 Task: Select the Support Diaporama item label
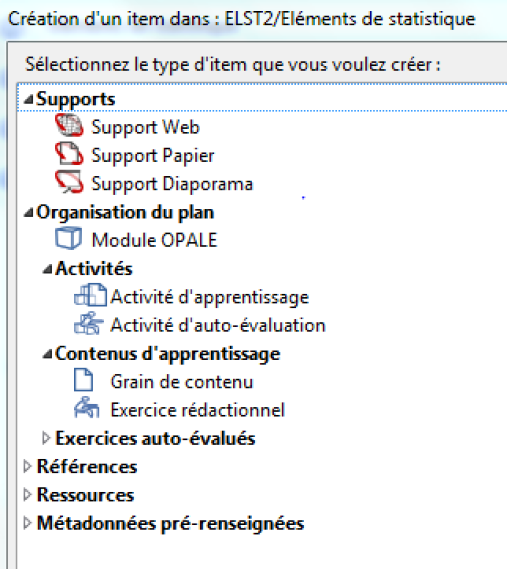click(172, 184)
